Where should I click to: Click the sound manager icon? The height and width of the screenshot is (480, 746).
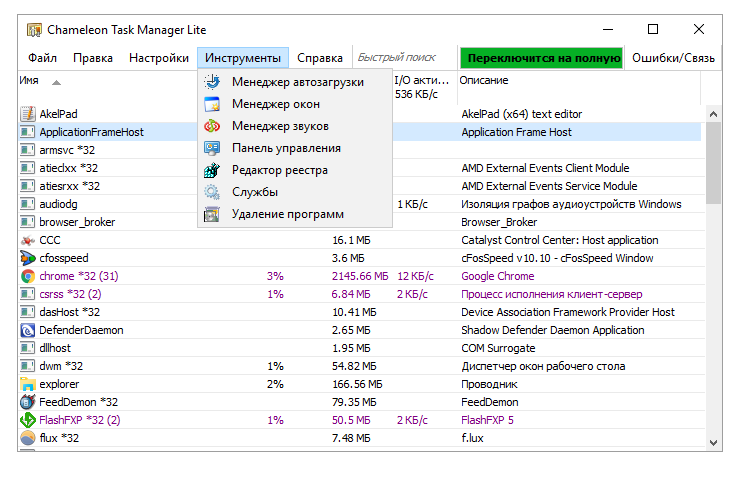(x=212, y=126)
